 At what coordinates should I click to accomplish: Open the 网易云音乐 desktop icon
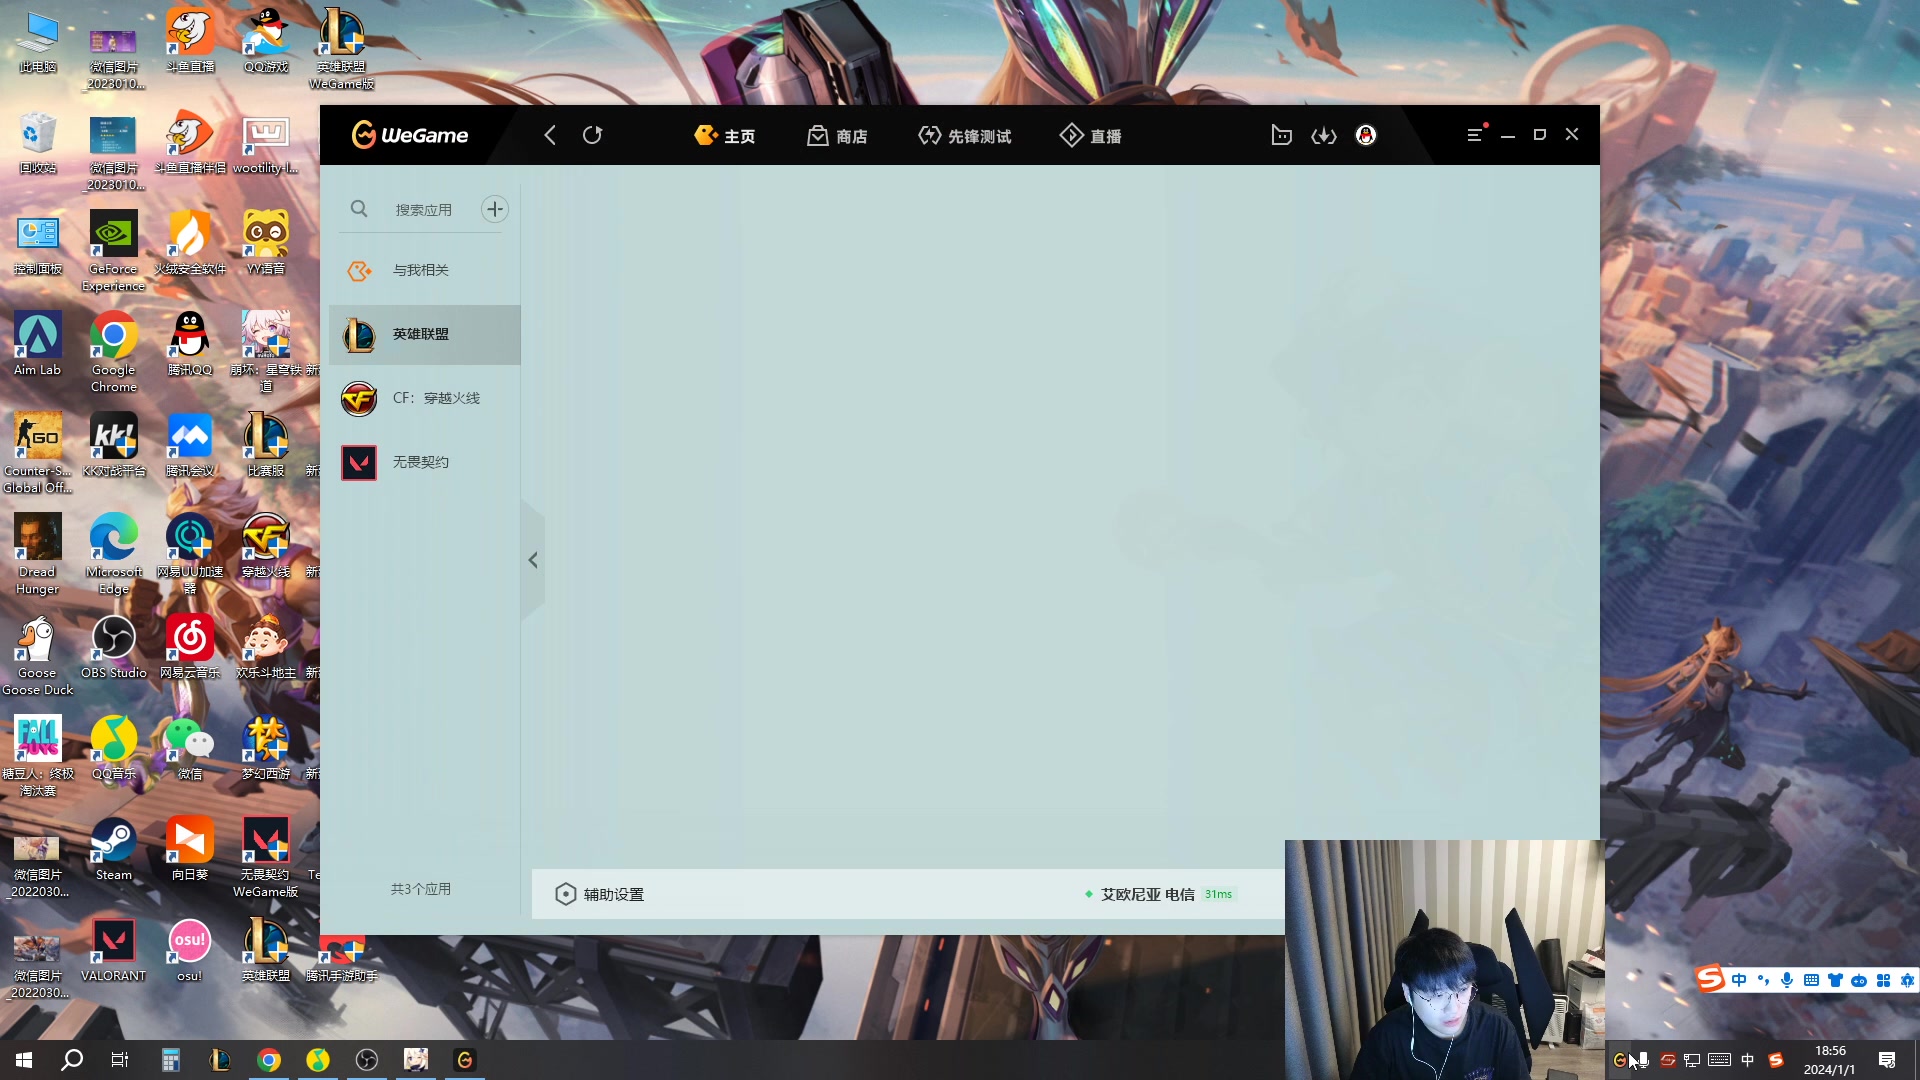click(190, 648)
